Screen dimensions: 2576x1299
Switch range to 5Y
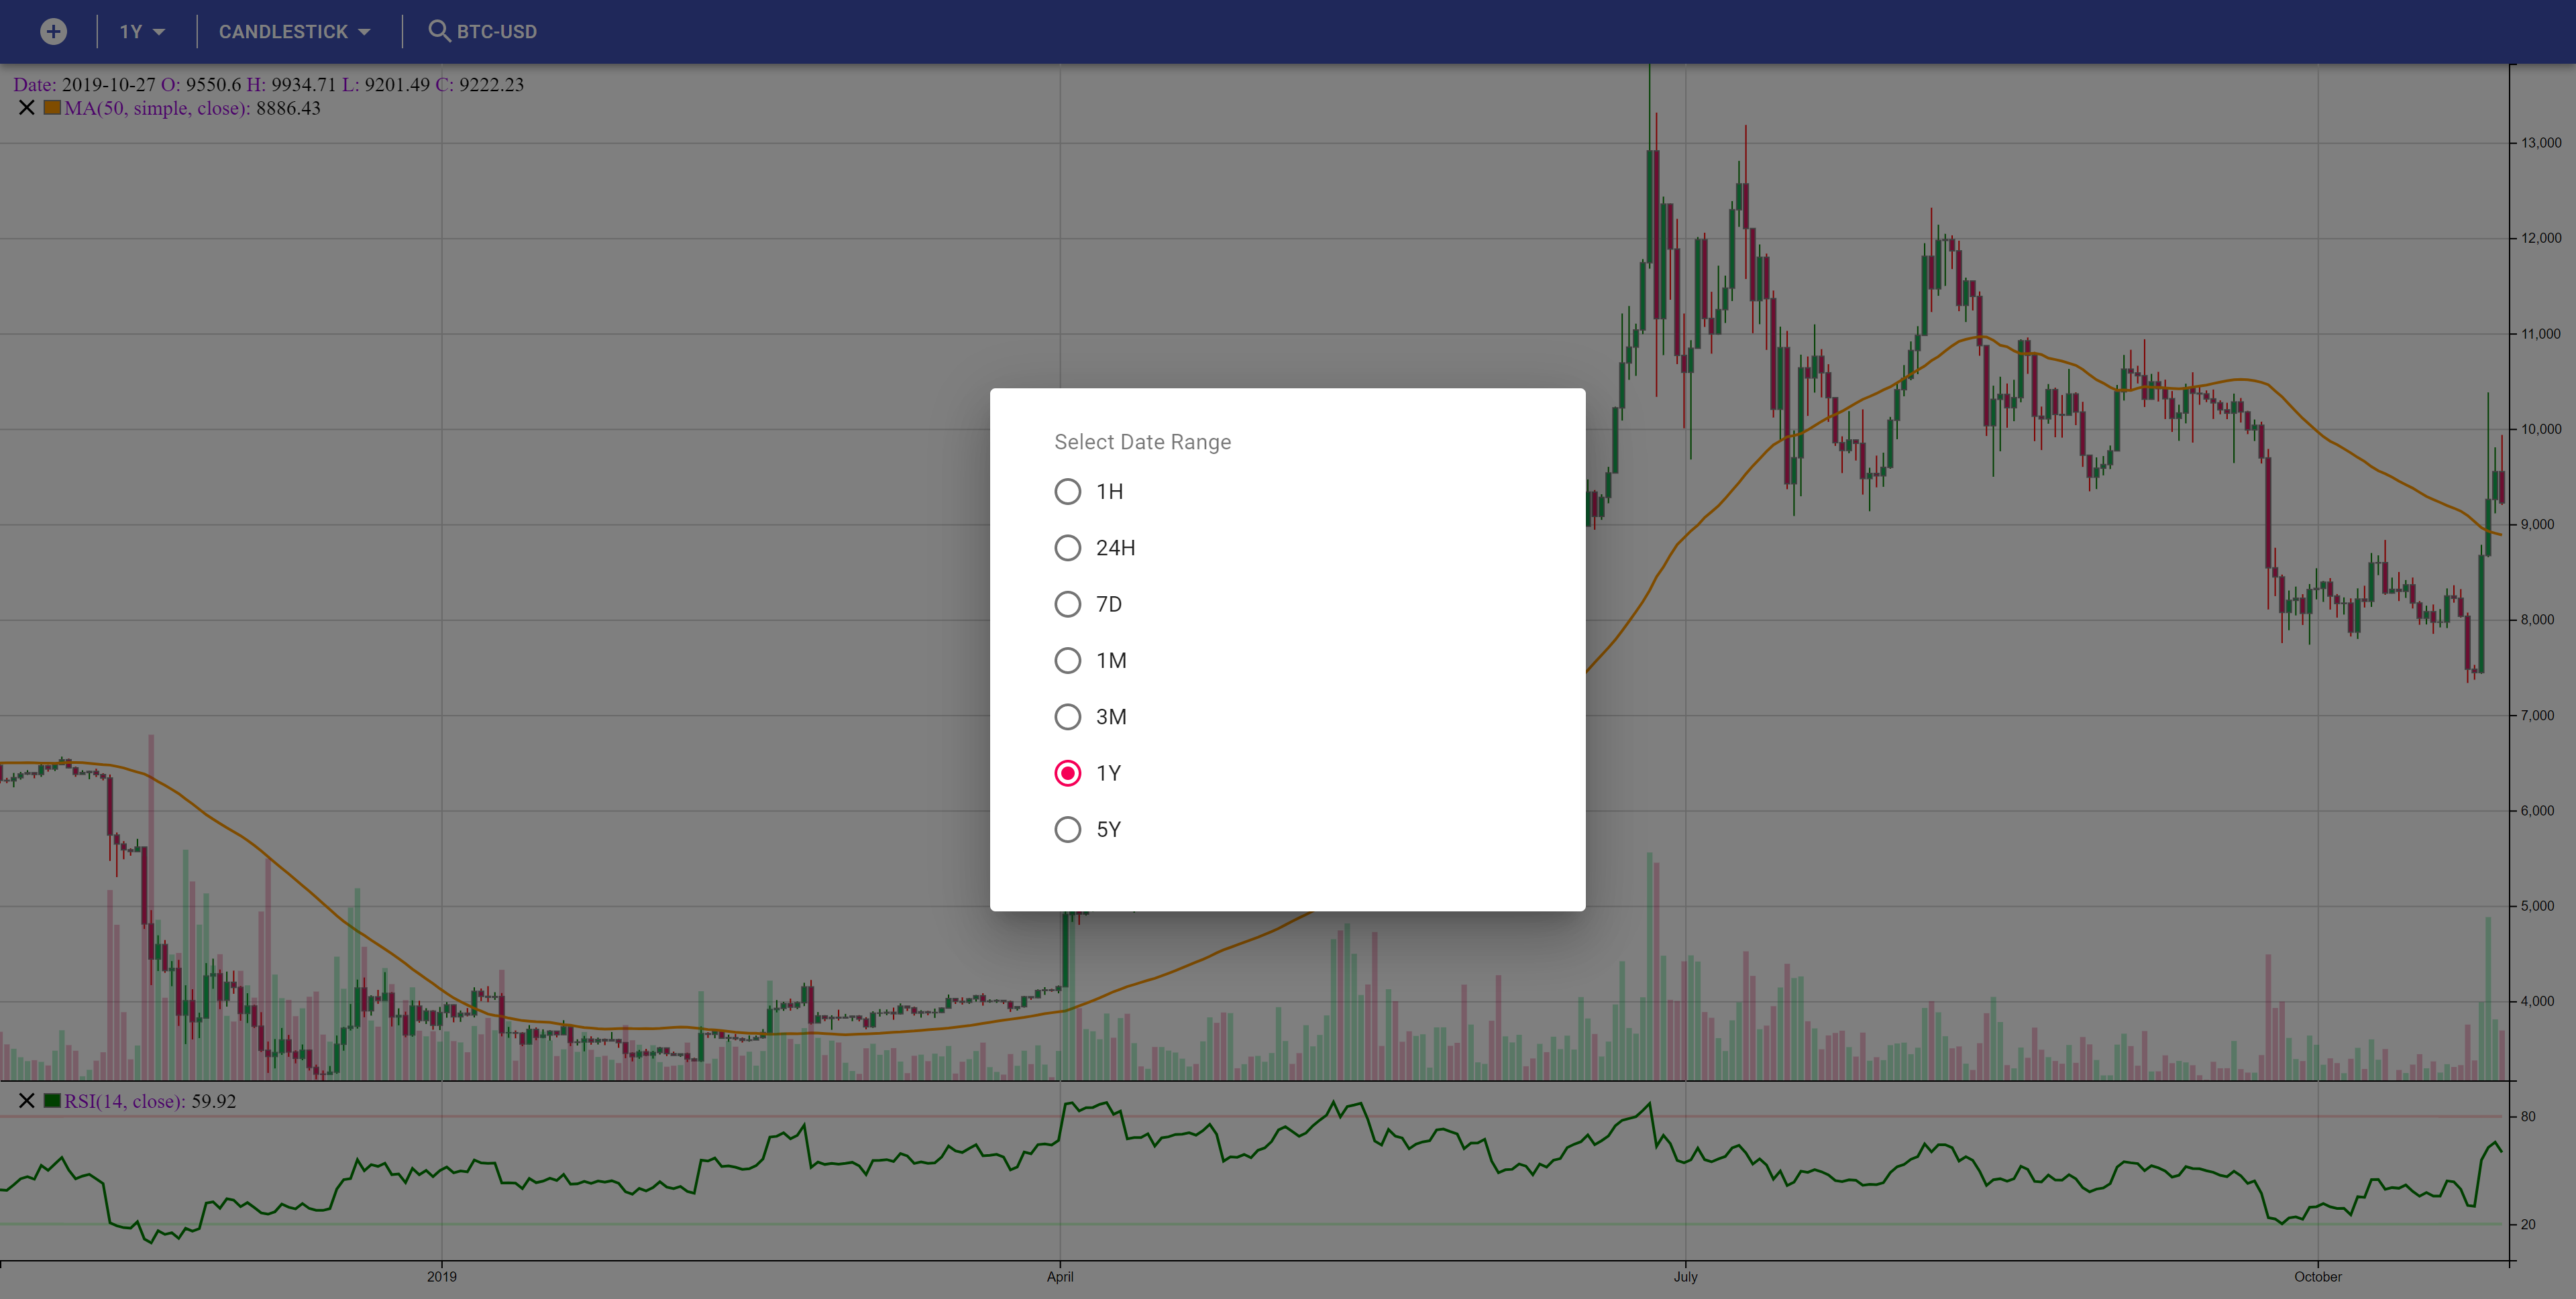coord(1068,830)
